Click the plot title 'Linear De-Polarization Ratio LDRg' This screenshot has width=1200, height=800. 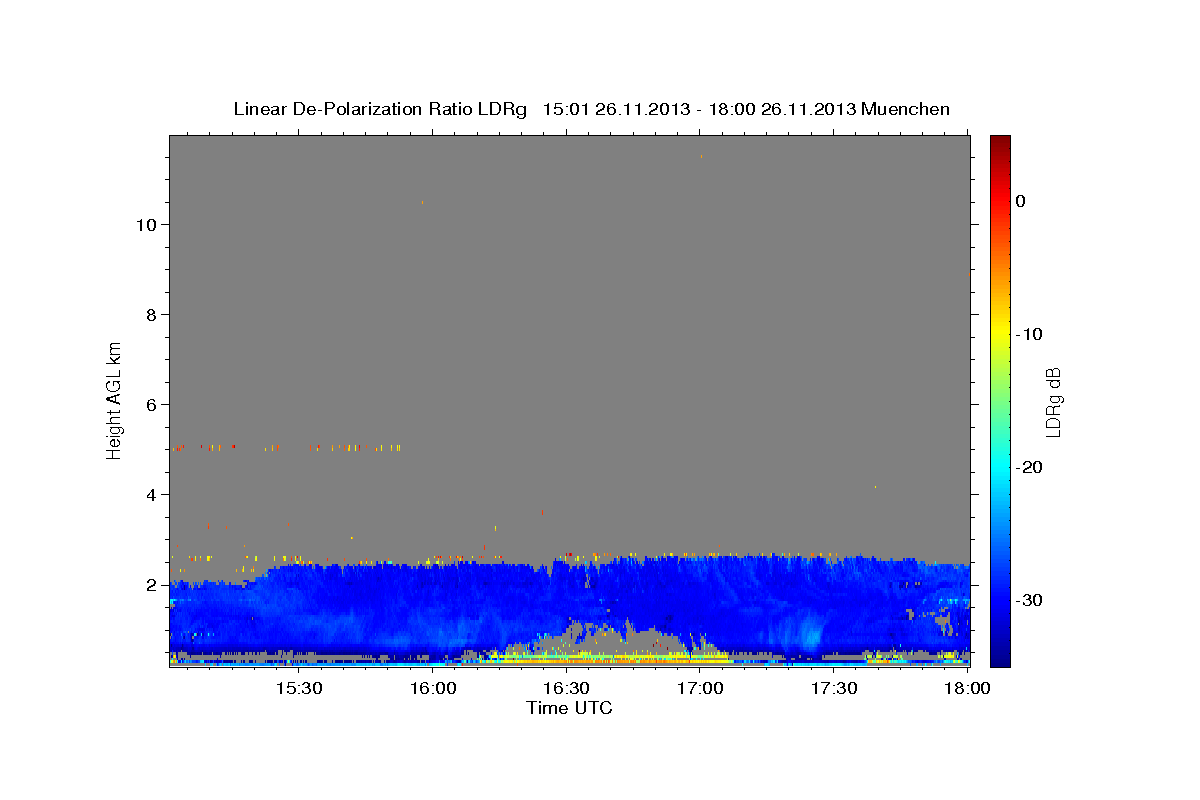pos(380,109)
